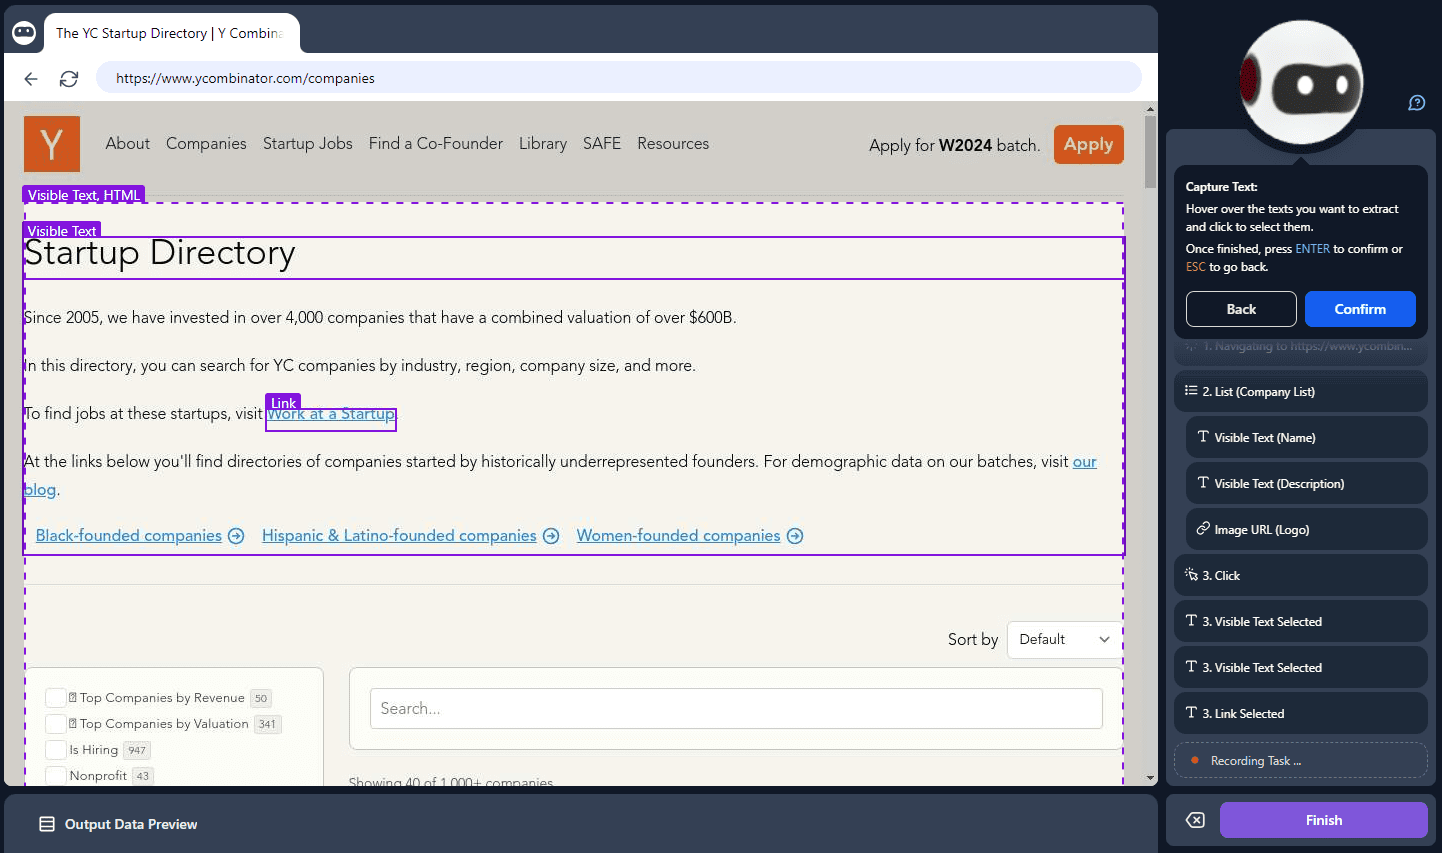
Task: Enable the Is Hiring filter checkbox
Action: point(56,750)
